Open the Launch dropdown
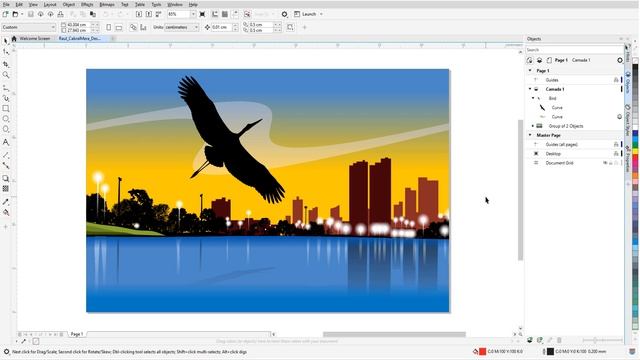 [x=321, y=14]
